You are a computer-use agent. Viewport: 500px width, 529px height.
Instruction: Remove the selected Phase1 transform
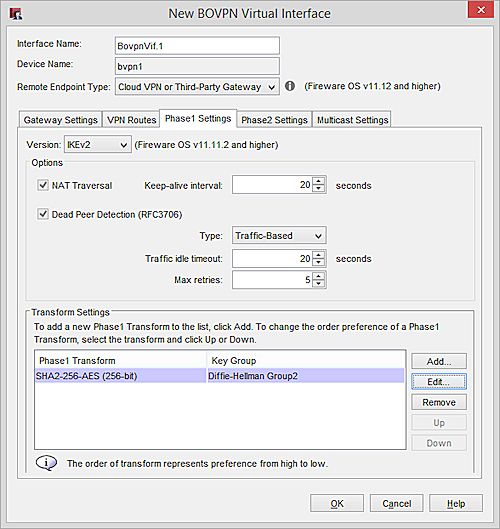coord(439,402)
